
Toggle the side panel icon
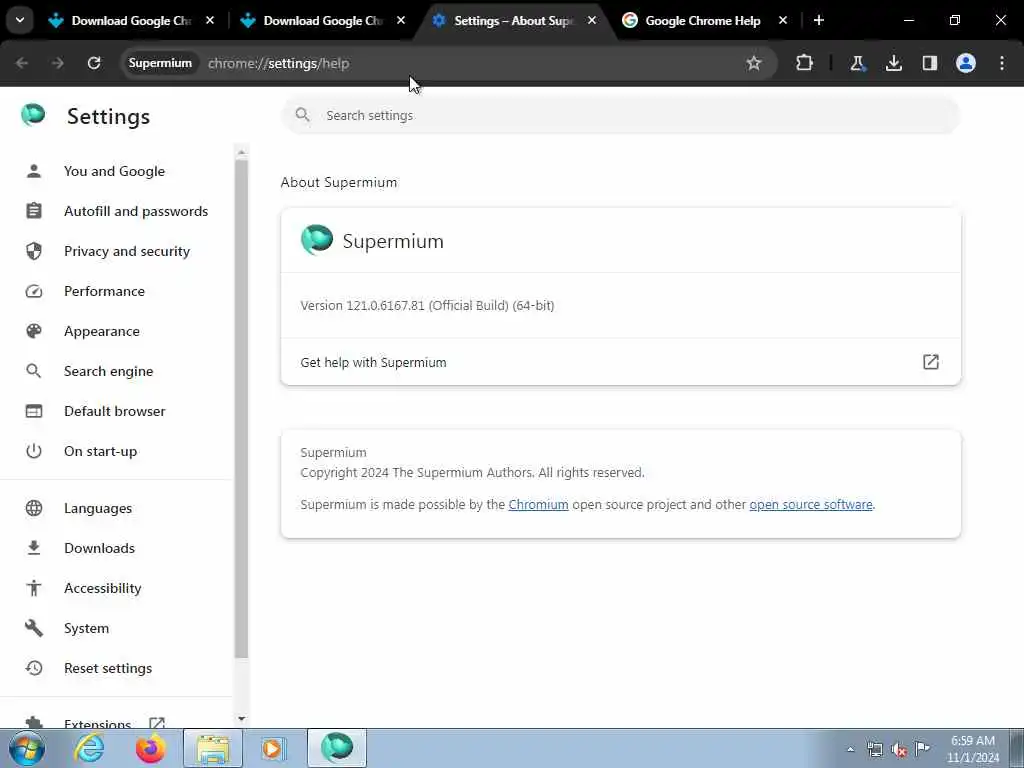(929, 63)
